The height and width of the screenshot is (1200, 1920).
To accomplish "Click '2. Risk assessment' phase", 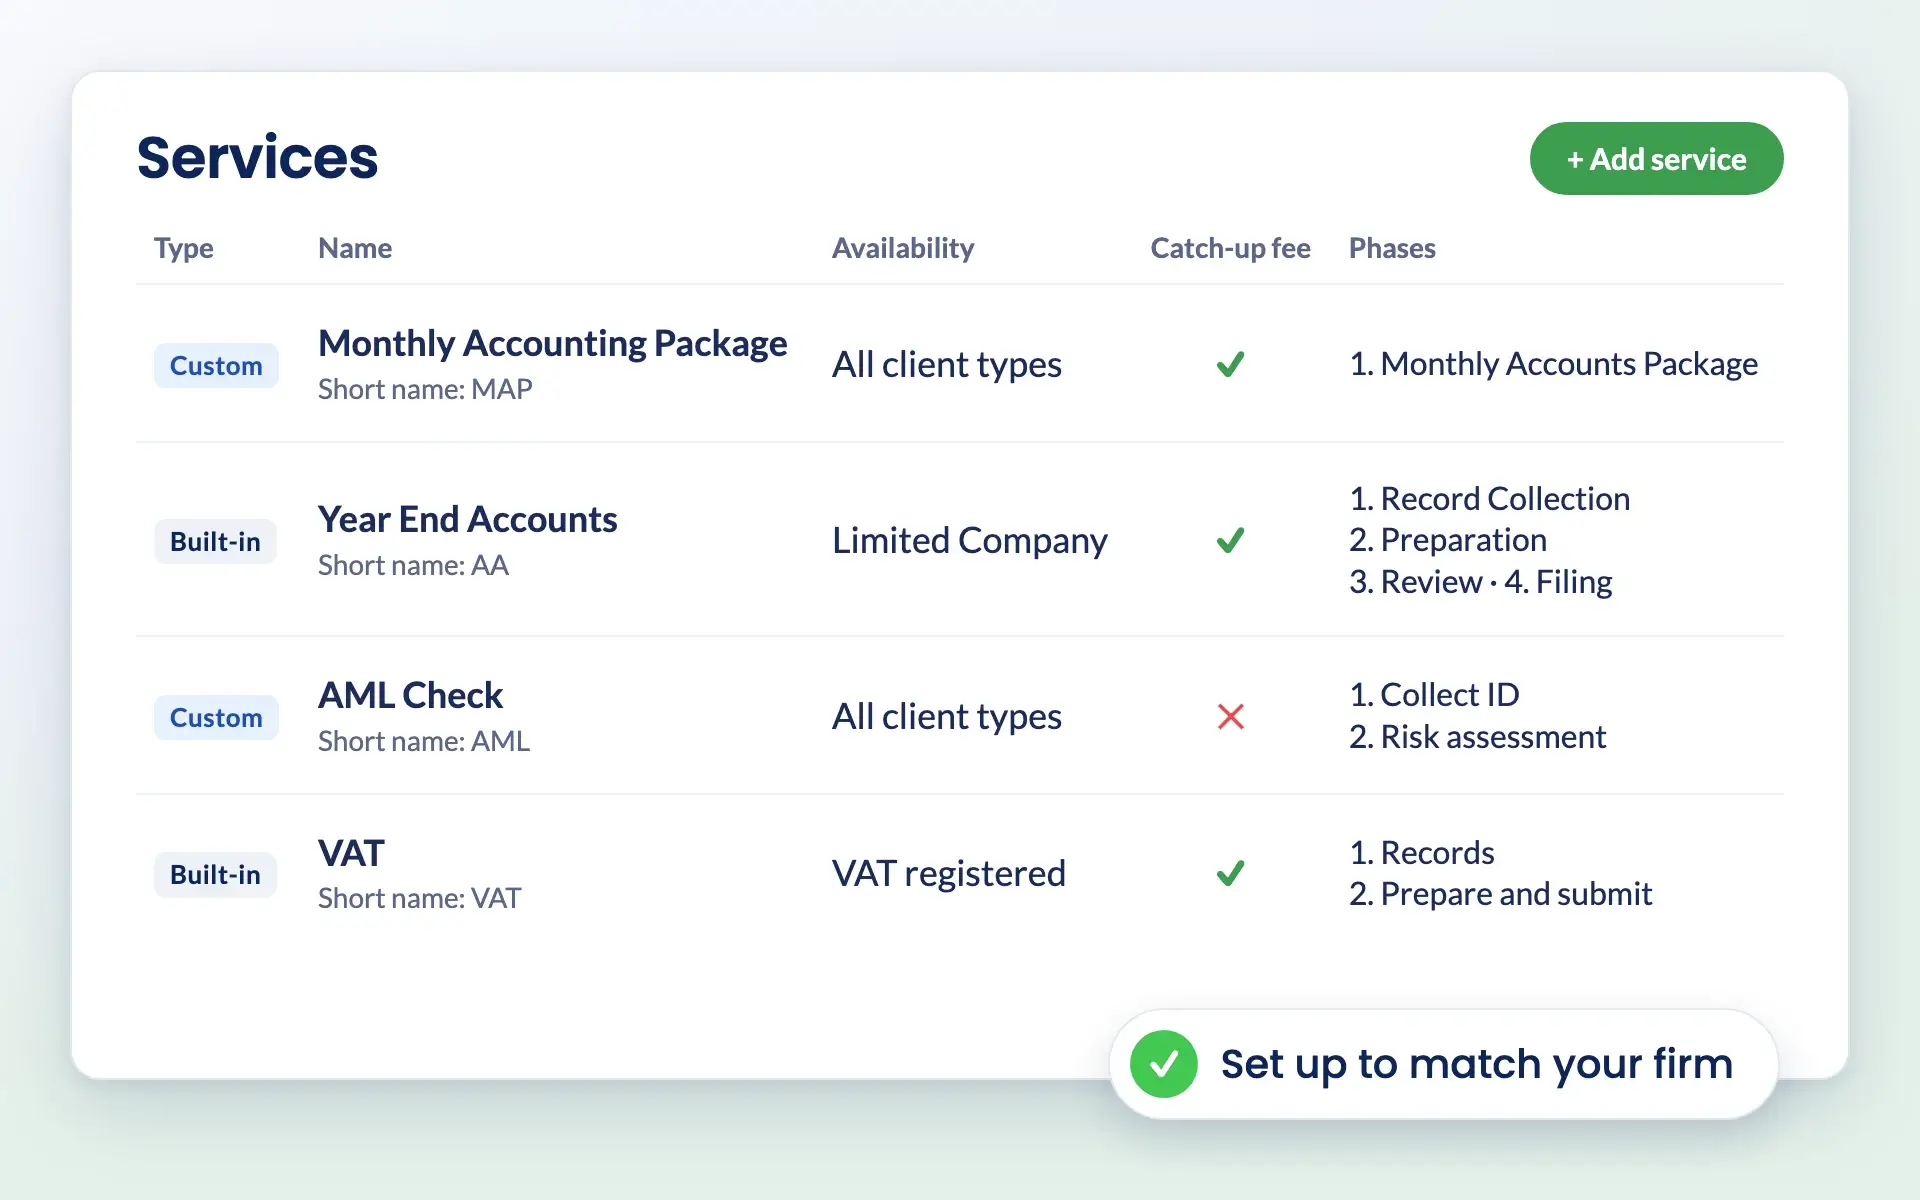I will point(1477,736).
